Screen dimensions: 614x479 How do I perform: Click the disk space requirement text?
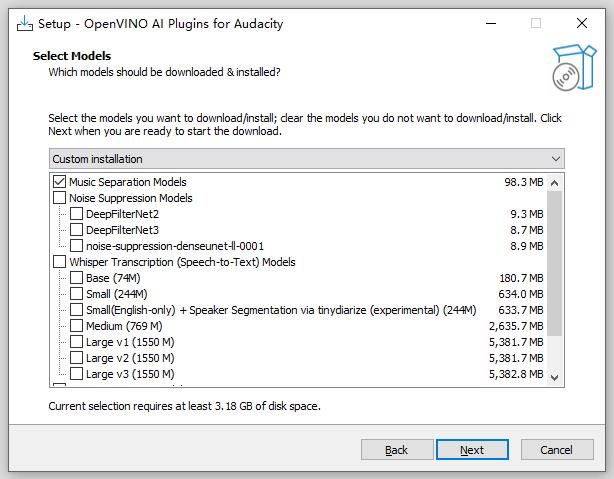coord(184,406)
